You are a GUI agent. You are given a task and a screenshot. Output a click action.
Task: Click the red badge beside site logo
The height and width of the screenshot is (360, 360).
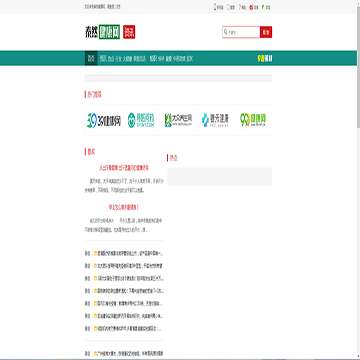pos(129,32)
